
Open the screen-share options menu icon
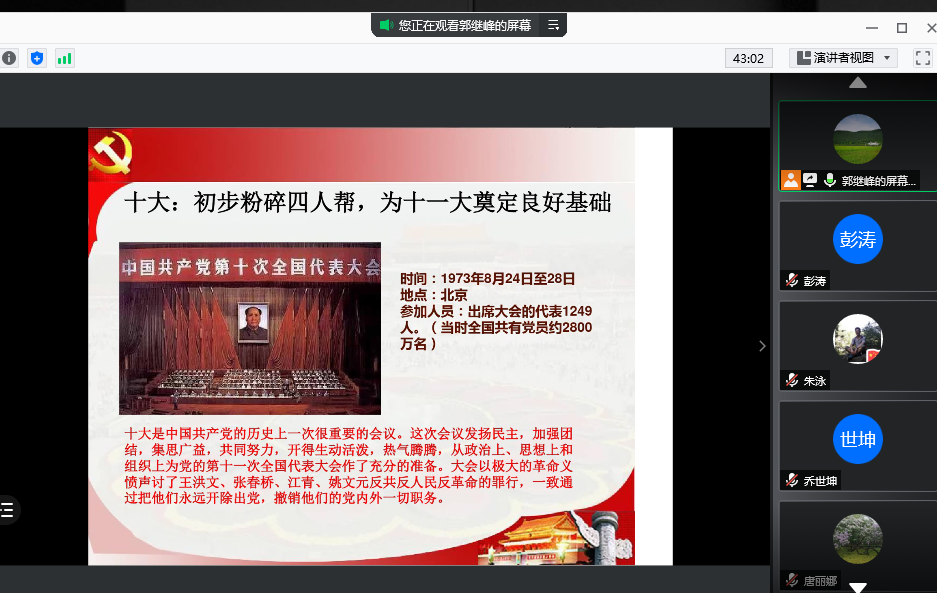click(x=553, y=26)
